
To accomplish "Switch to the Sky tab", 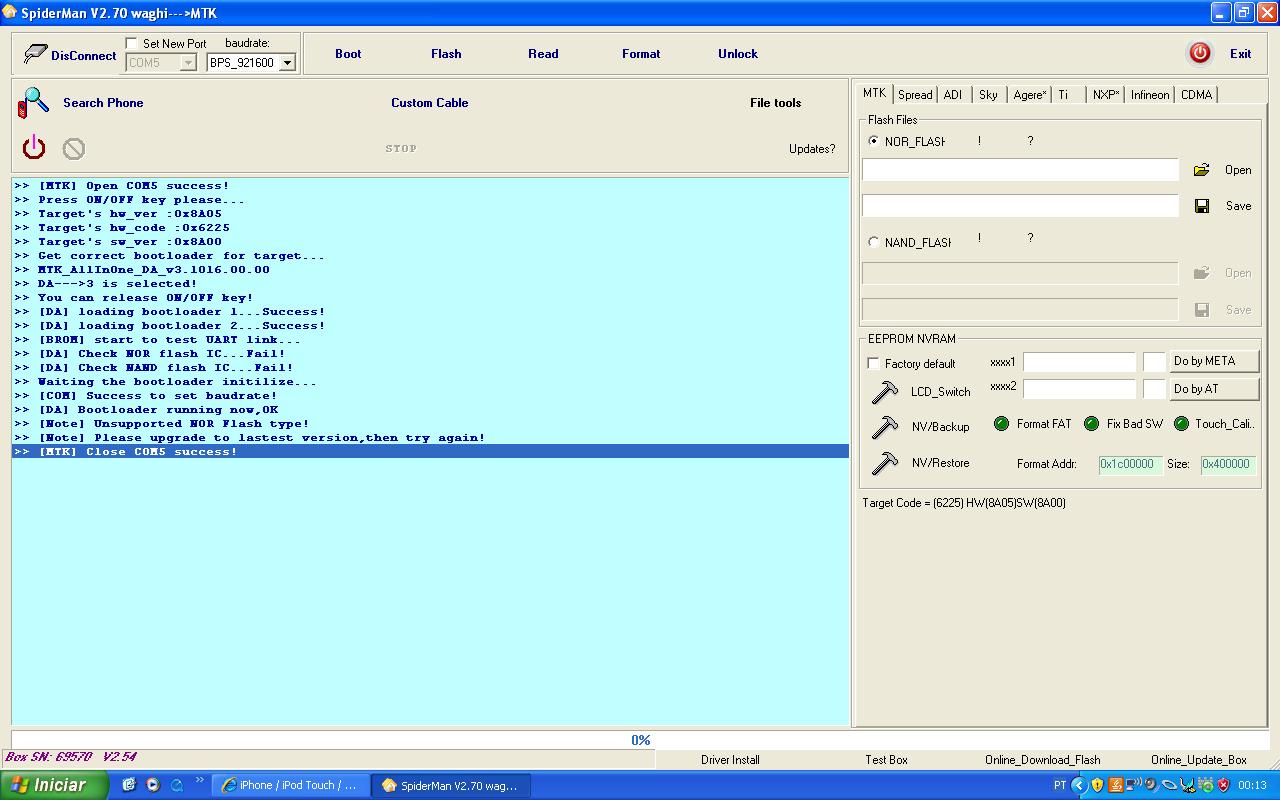I will (988, 95).
